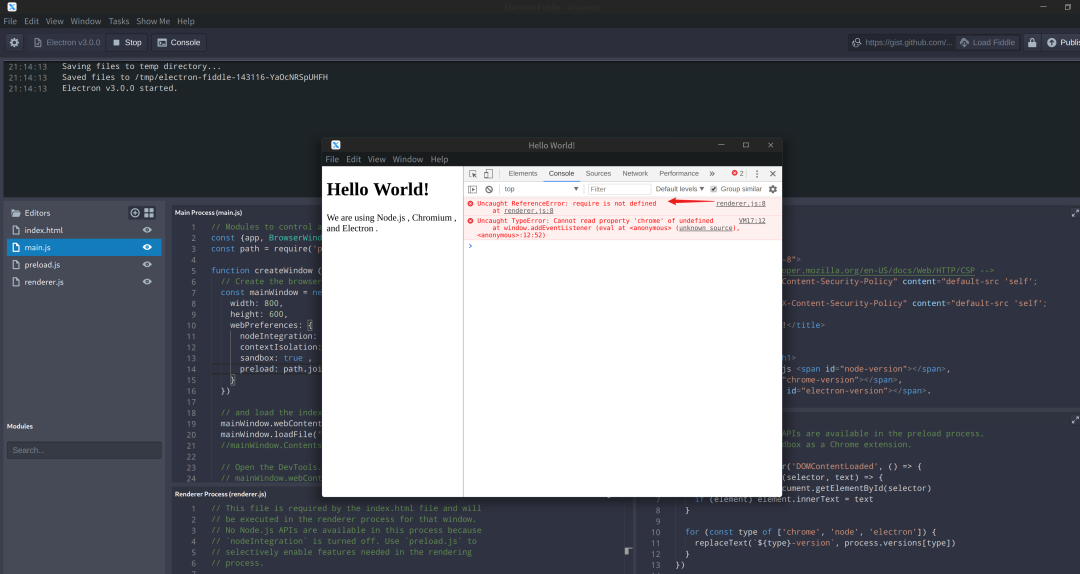
Task: Uncheck Group similar checkbox
Action: coord(714,189)
